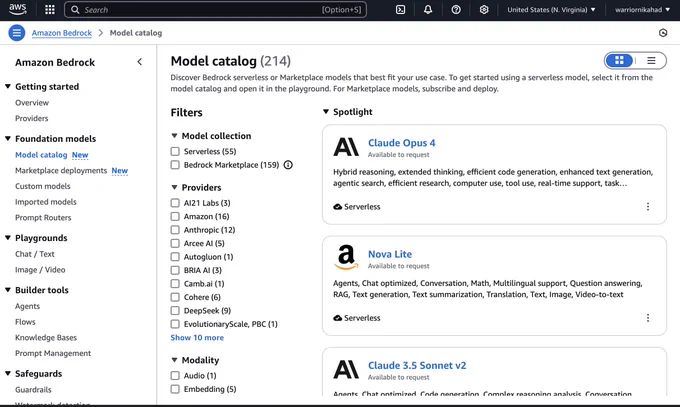Screen dimensions: 680x407
Task: Open the Claude 3.5 Sonnet v2 model link
Action: [x=417, y=365]
